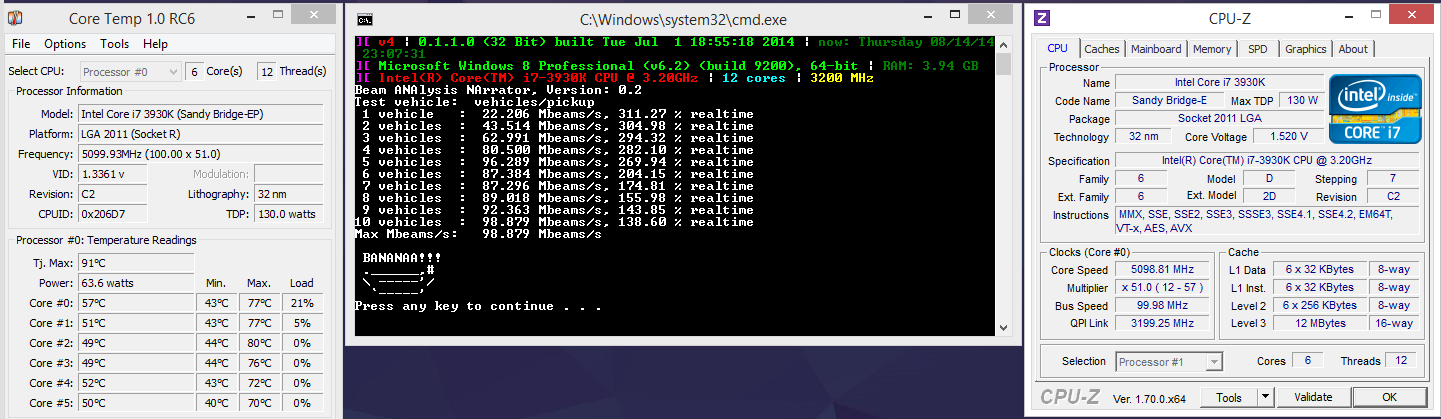Viewport: 1441px width, 419px height.
Task: Switch to the About tab in CPU-Z
Action: click(x=1353, y=49)
